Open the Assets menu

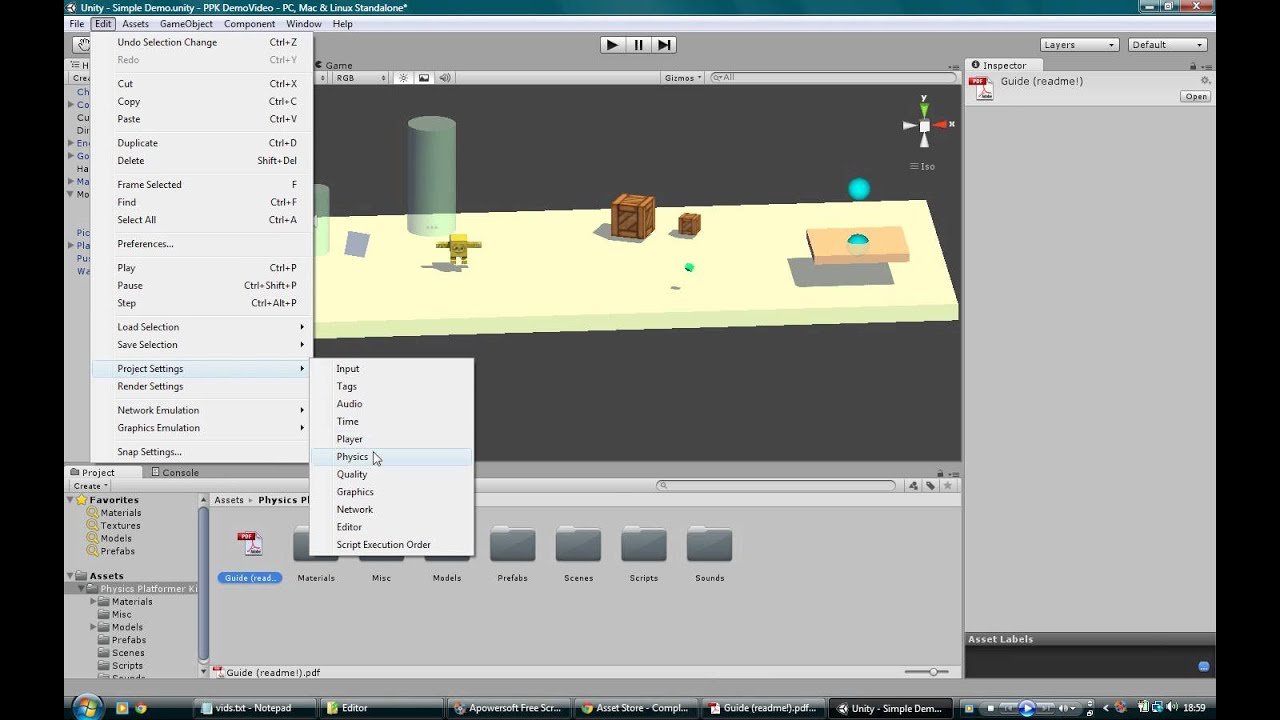click(135, 24)
